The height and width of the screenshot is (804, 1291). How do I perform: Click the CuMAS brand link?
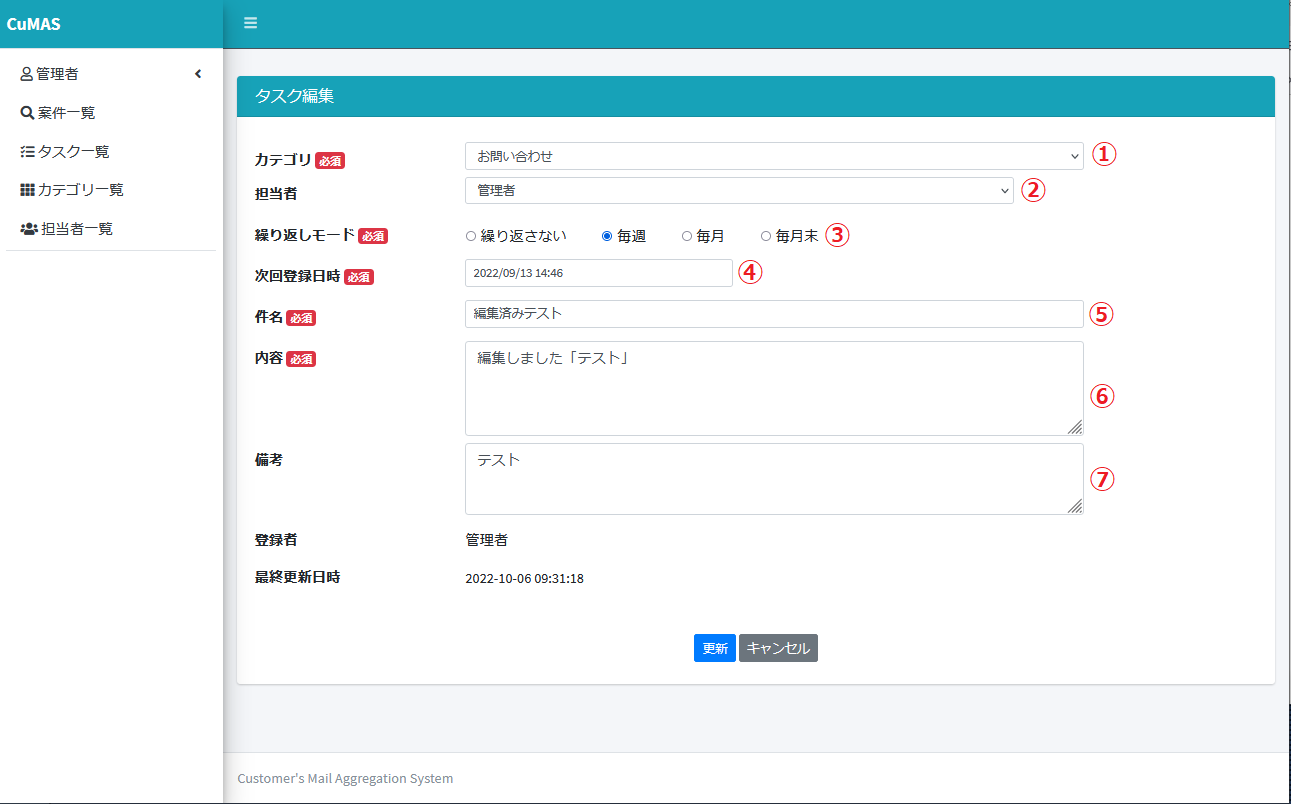point(34,24)
